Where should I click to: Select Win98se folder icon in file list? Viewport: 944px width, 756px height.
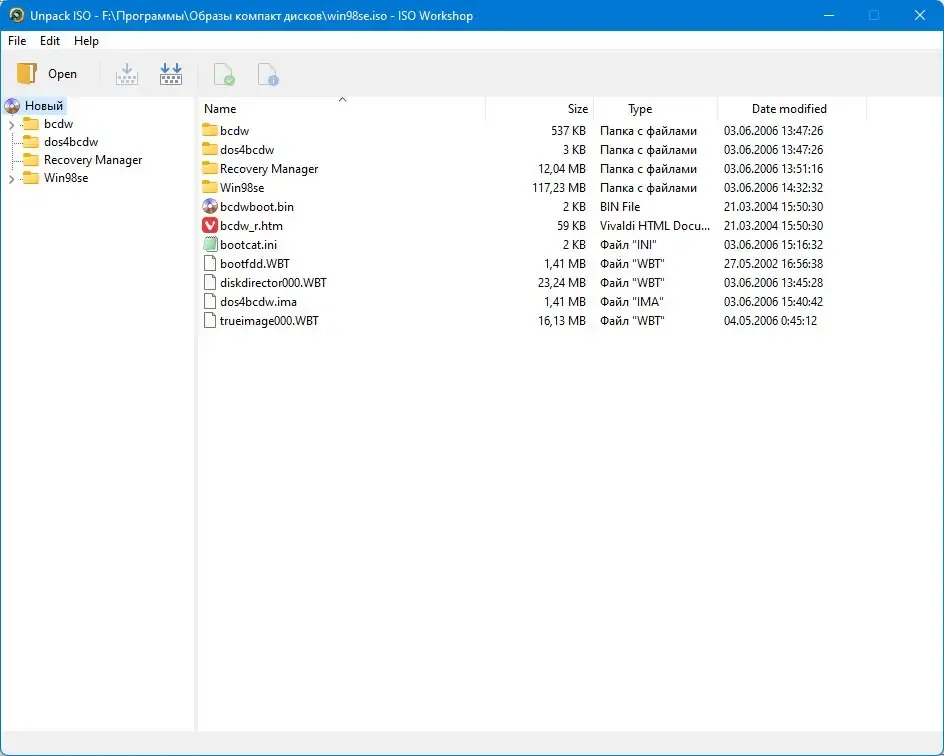210,187
